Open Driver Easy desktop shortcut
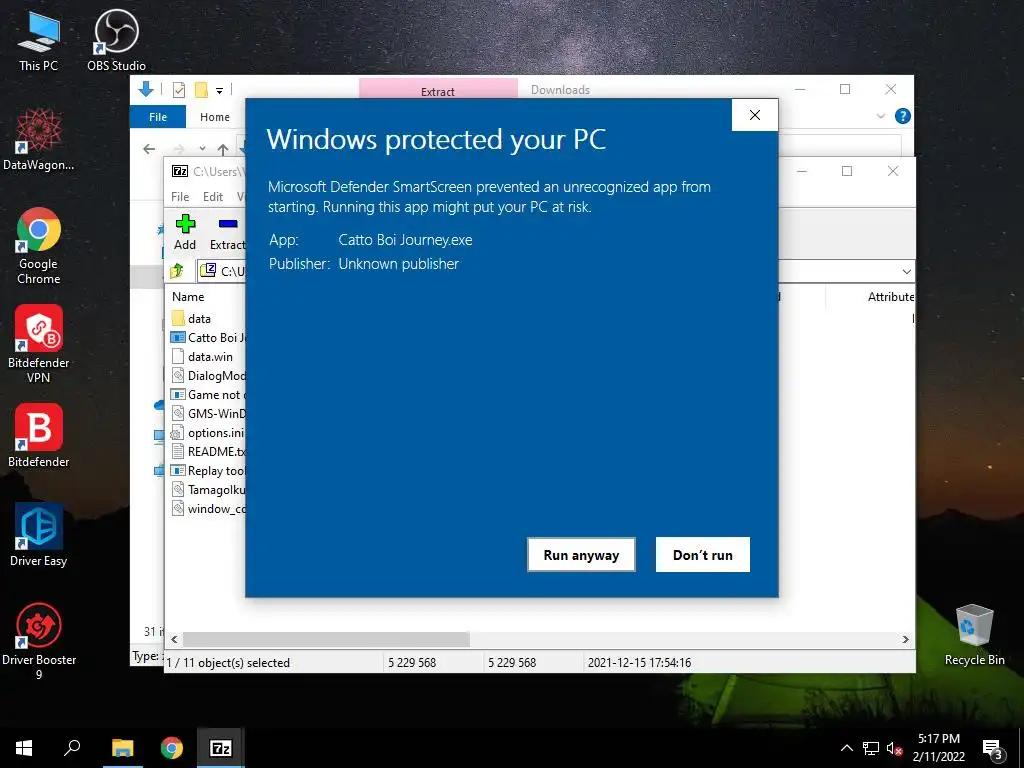 39,535
